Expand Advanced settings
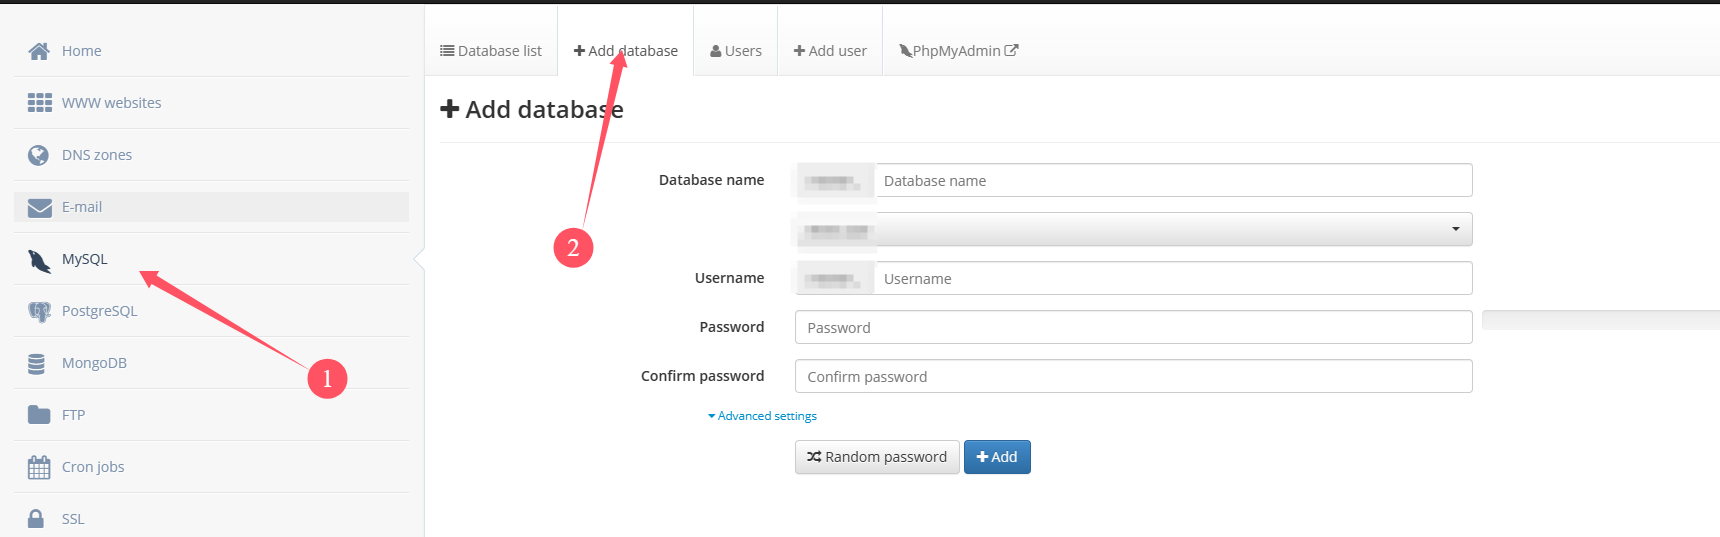Screen dimensions: 1720x537 (762, 416)
